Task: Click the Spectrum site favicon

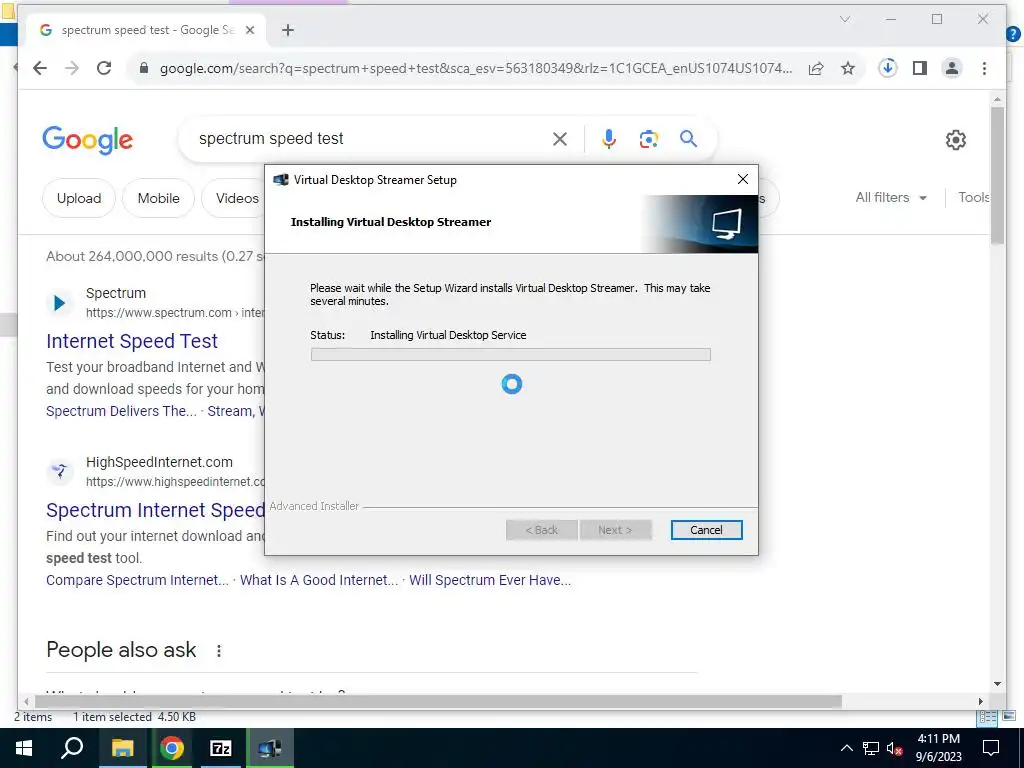Action: coord(59,303)
